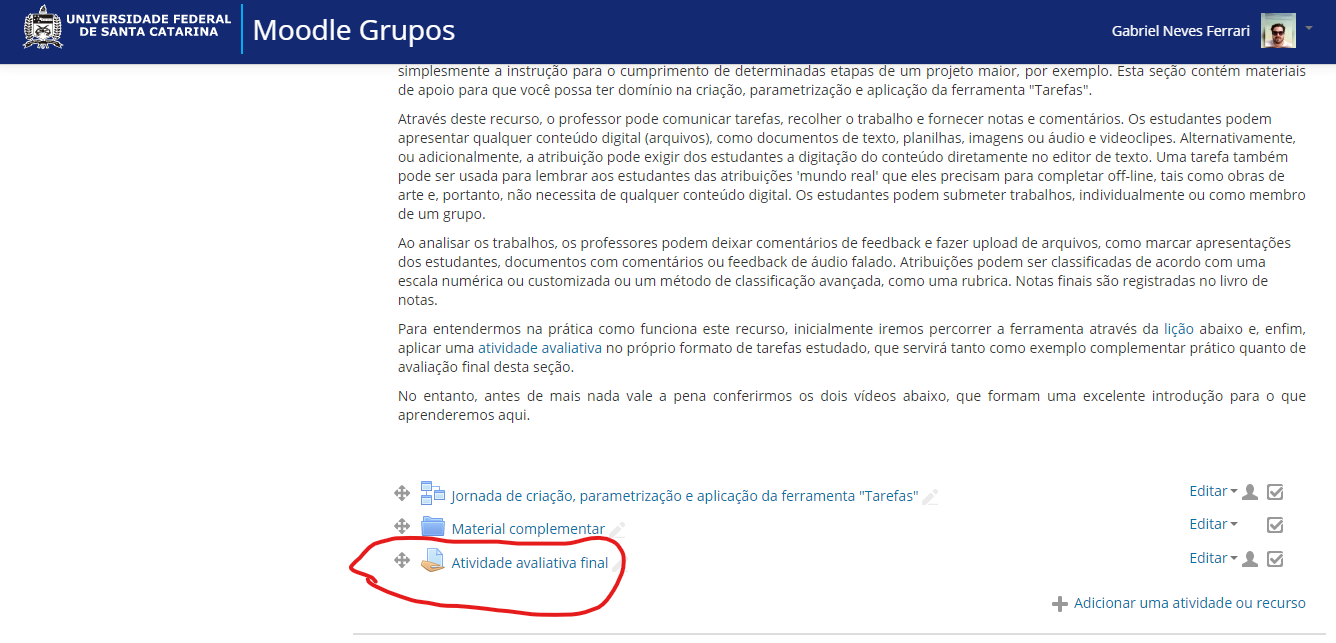Click the person icon in Atividade avaliativa final row

1249,559
